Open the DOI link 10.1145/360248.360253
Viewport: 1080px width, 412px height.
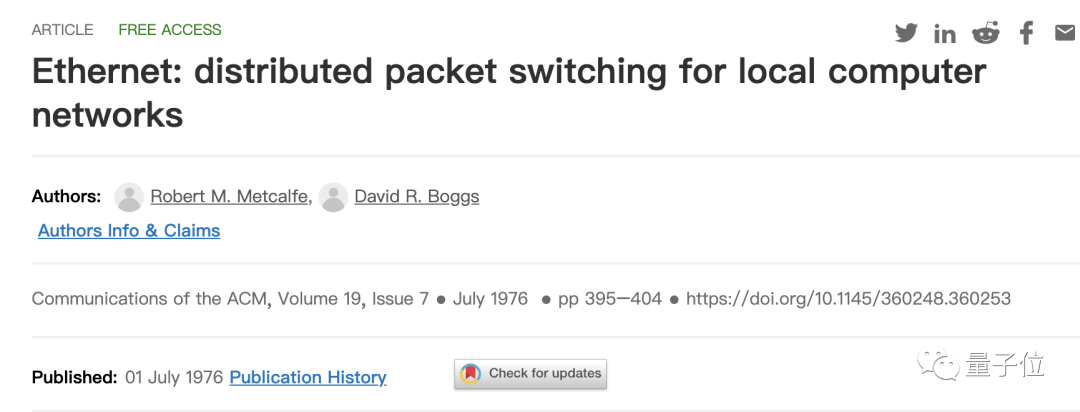(x=849, y=299)
